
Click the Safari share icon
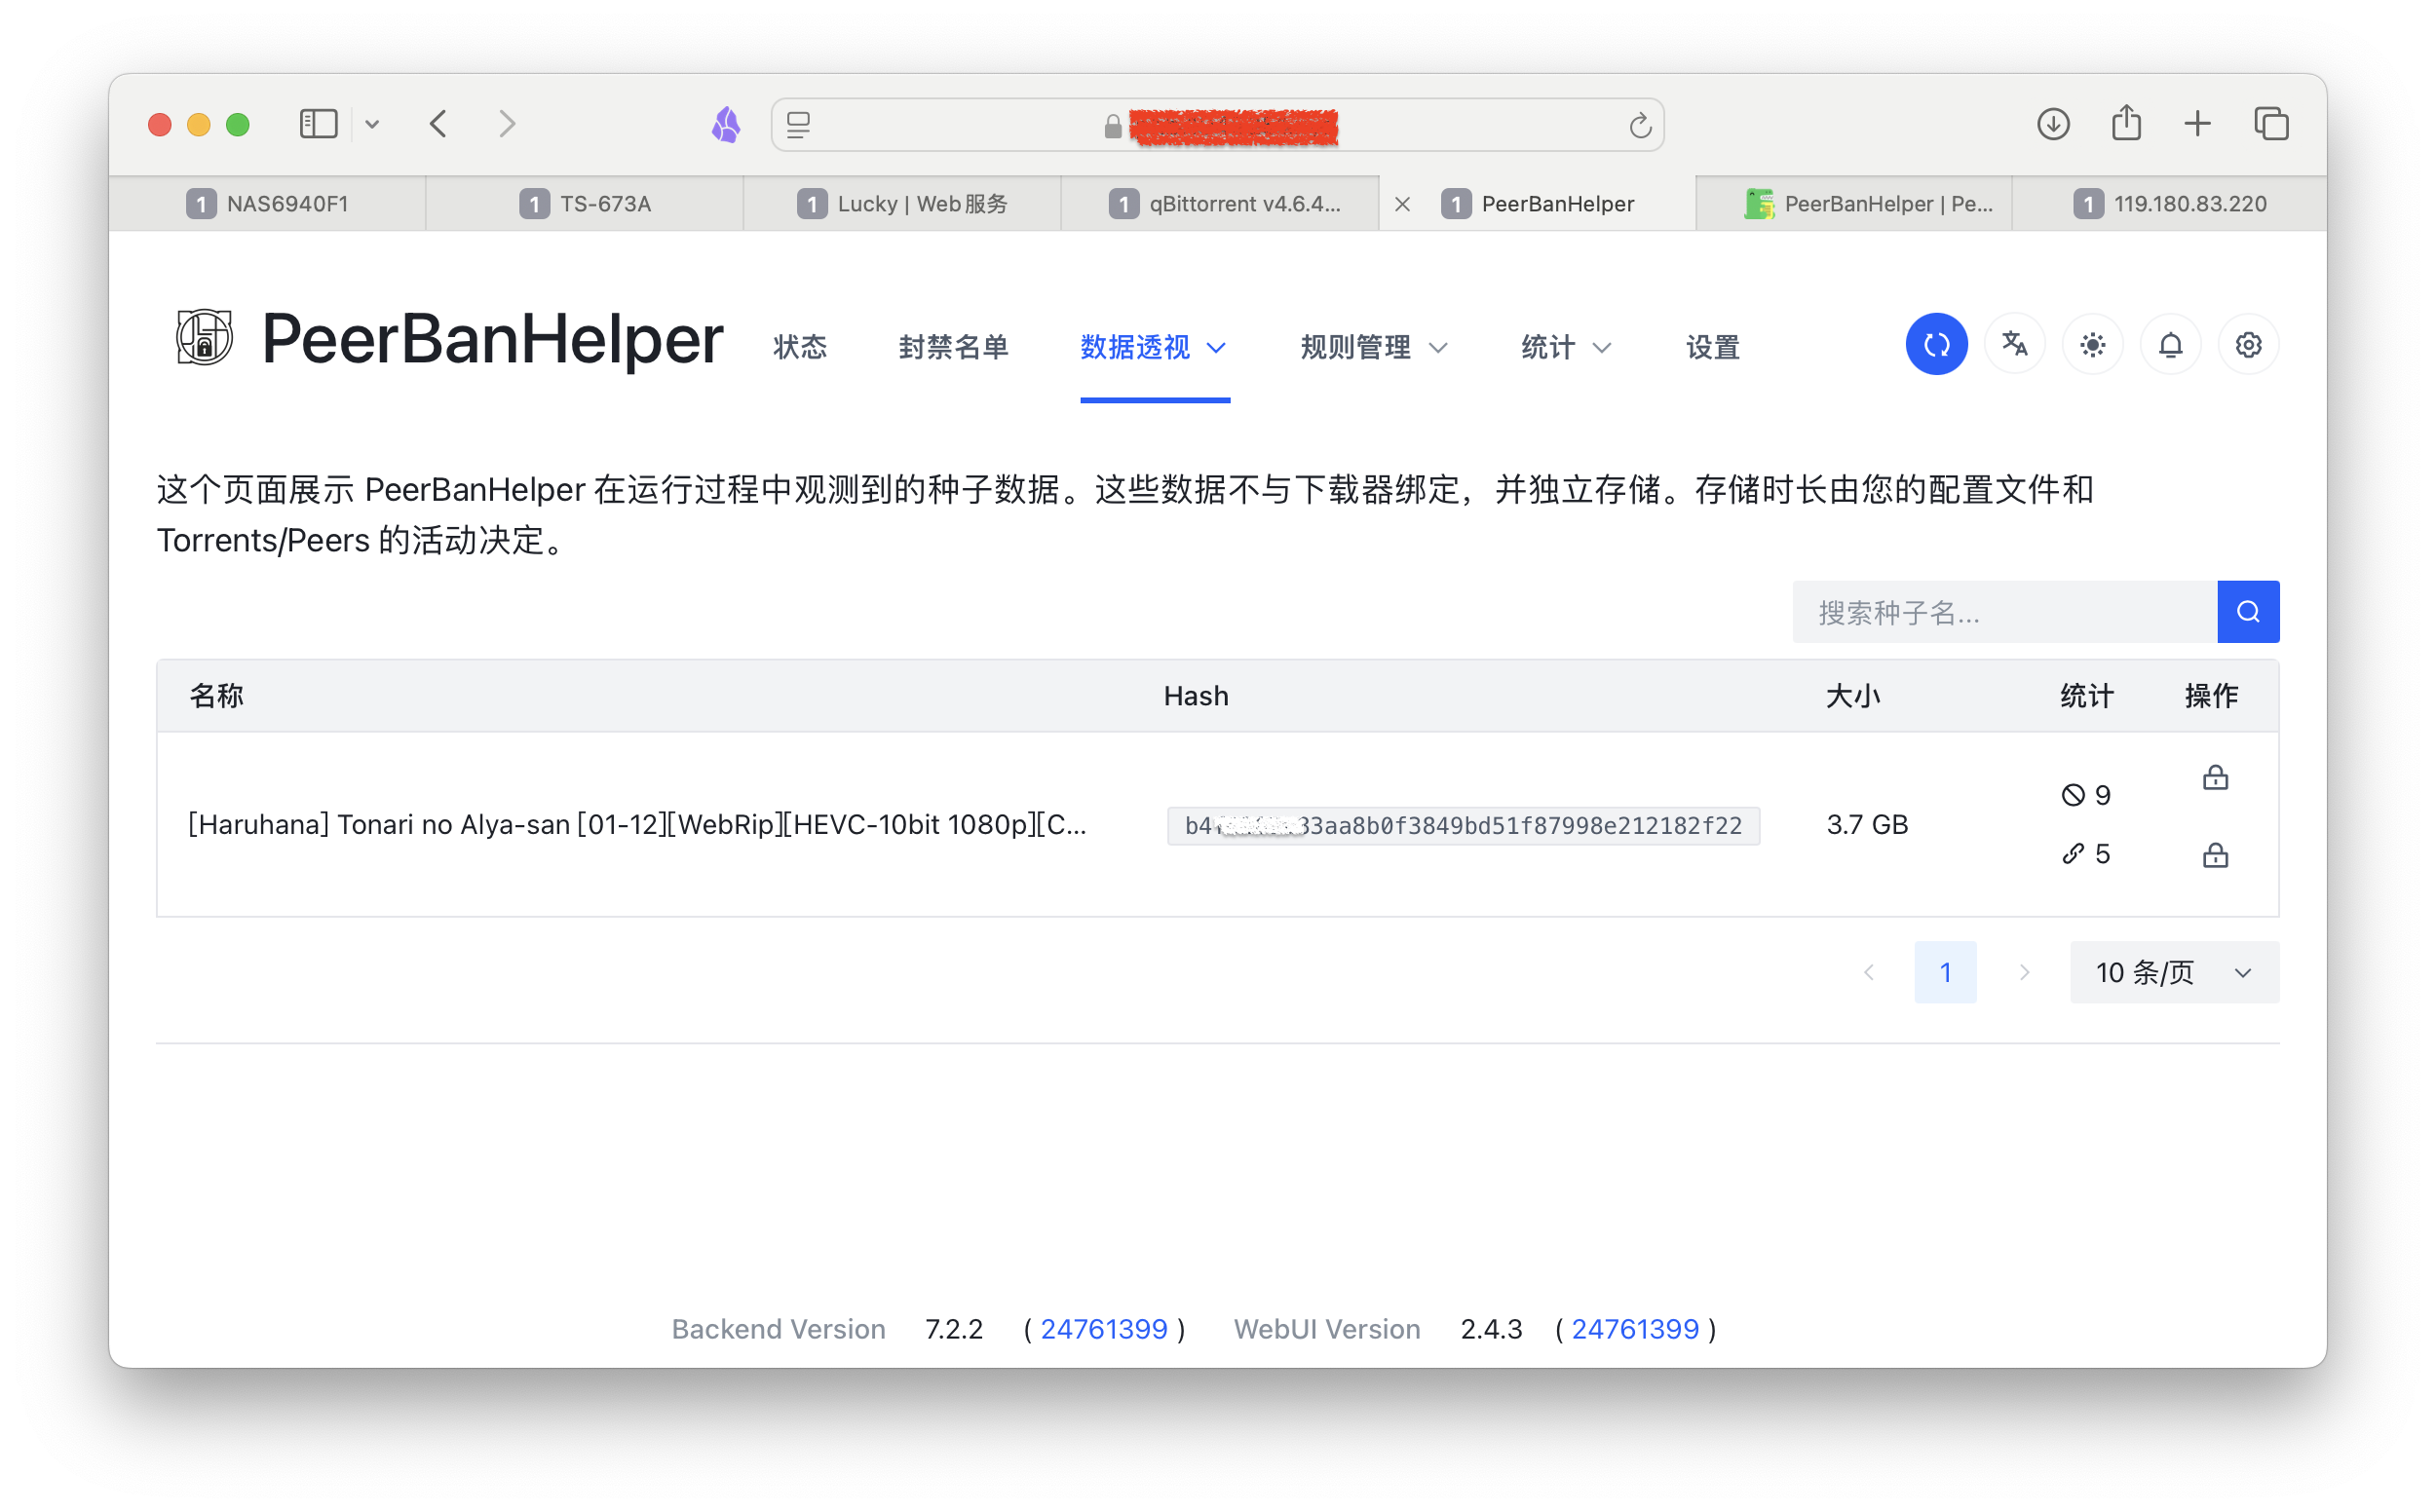pyautogui.click(x=2126, y=123)
